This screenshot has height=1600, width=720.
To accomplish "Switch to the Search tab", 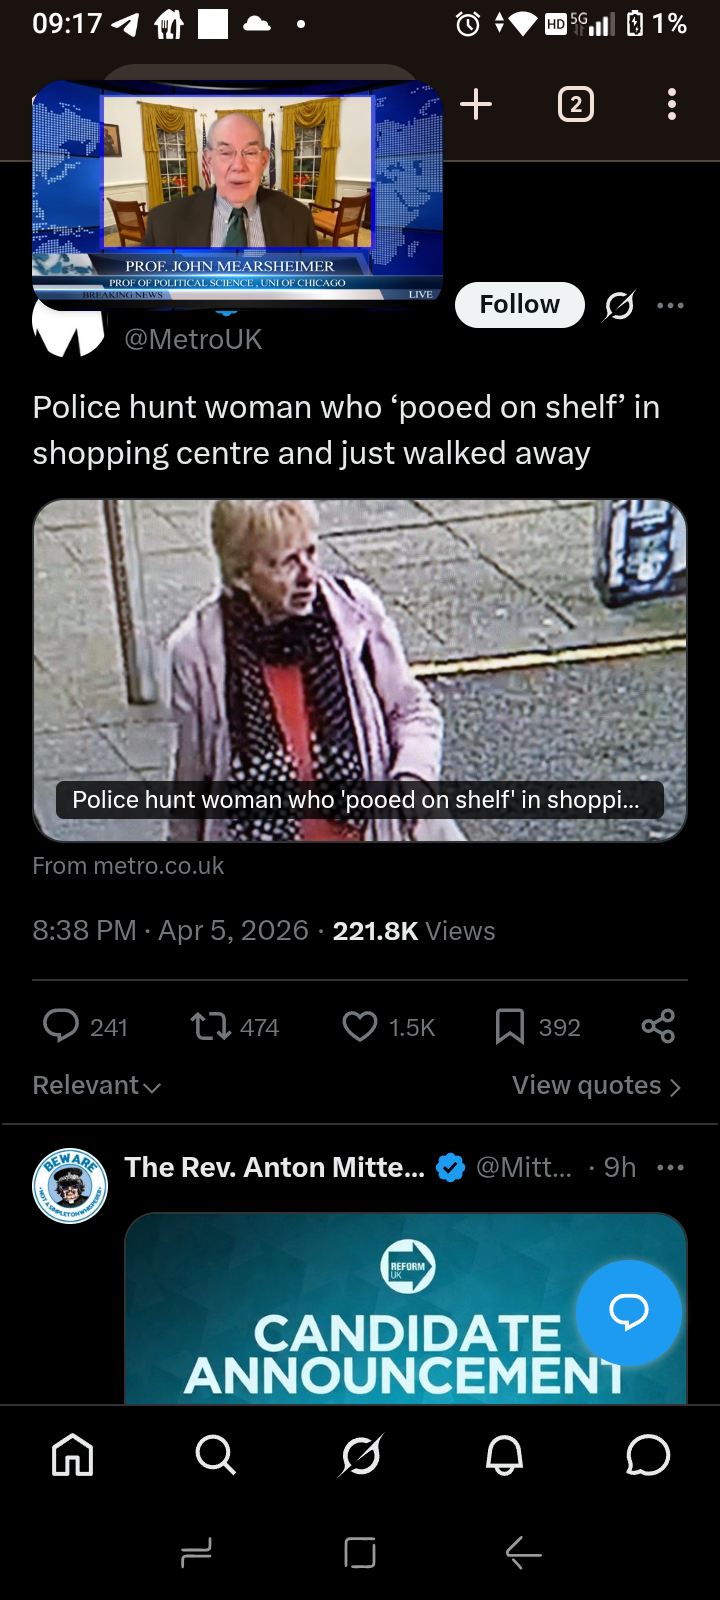I will (x=215, y=1455).
